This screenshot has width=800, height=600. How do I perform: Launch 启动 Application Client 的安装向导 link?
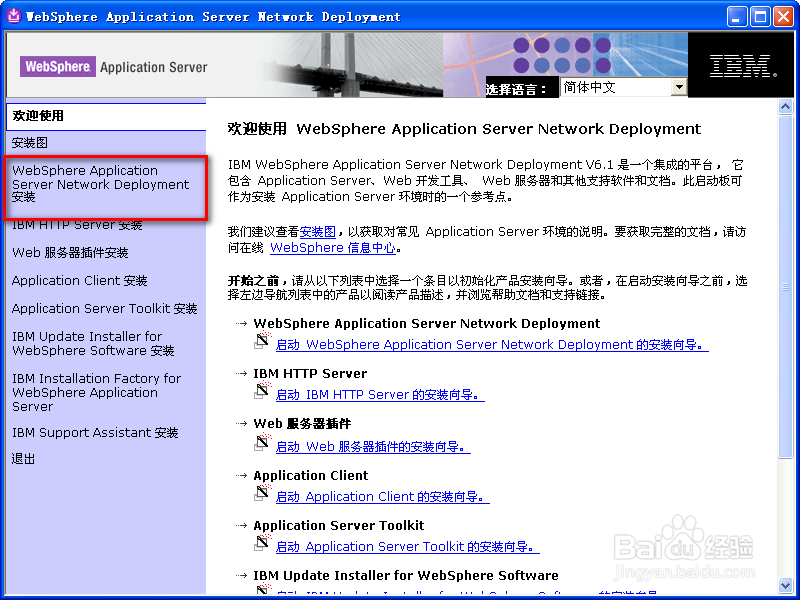click(382, 496)
